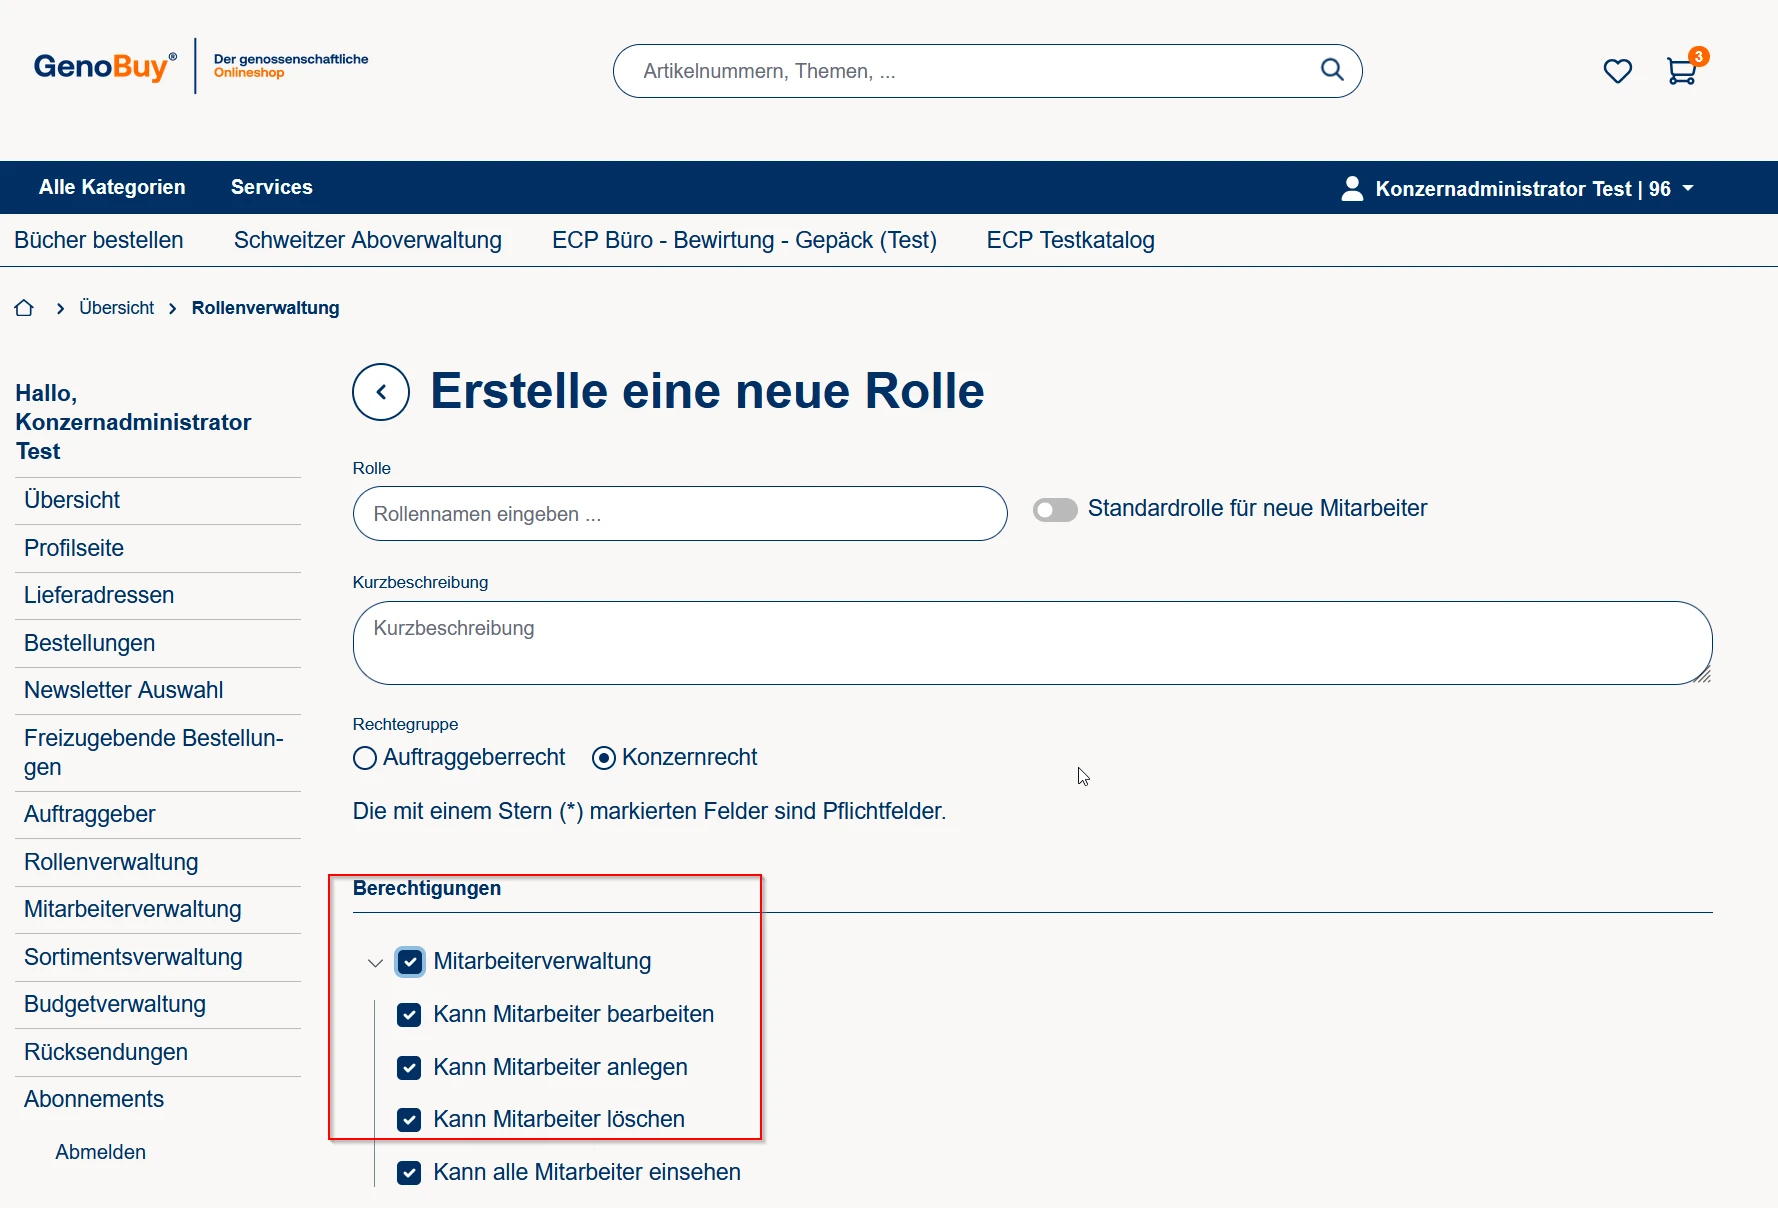Screen dimensions: 1778x1208
Task: Toggle Standardrolle für neue Mitarbeiter switch
Action: coord(1055,510)
